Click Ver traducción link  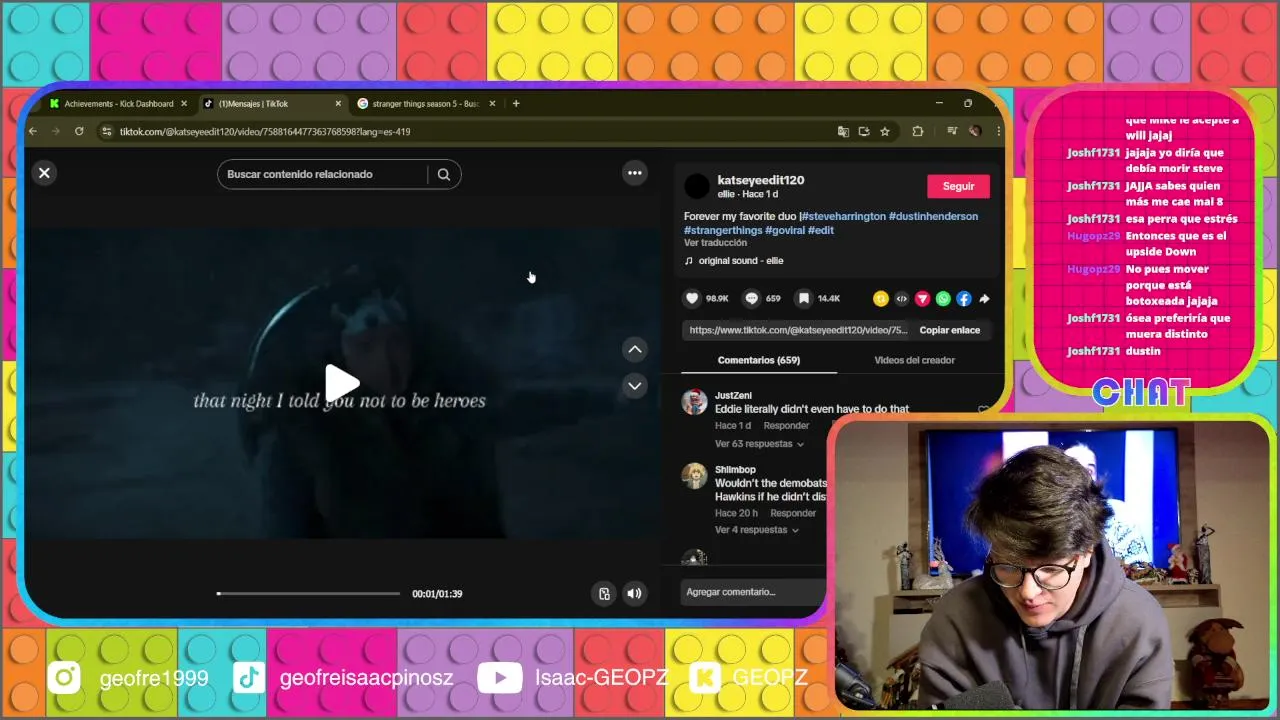pyautogui.click(x=715, y=243)
